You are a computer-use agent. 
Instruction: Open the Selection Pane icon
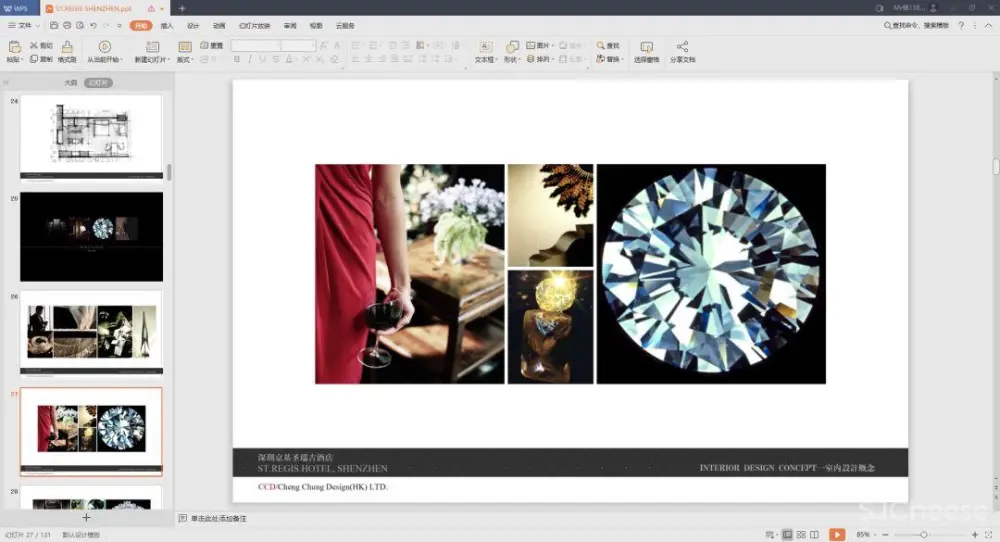(646, 47)
